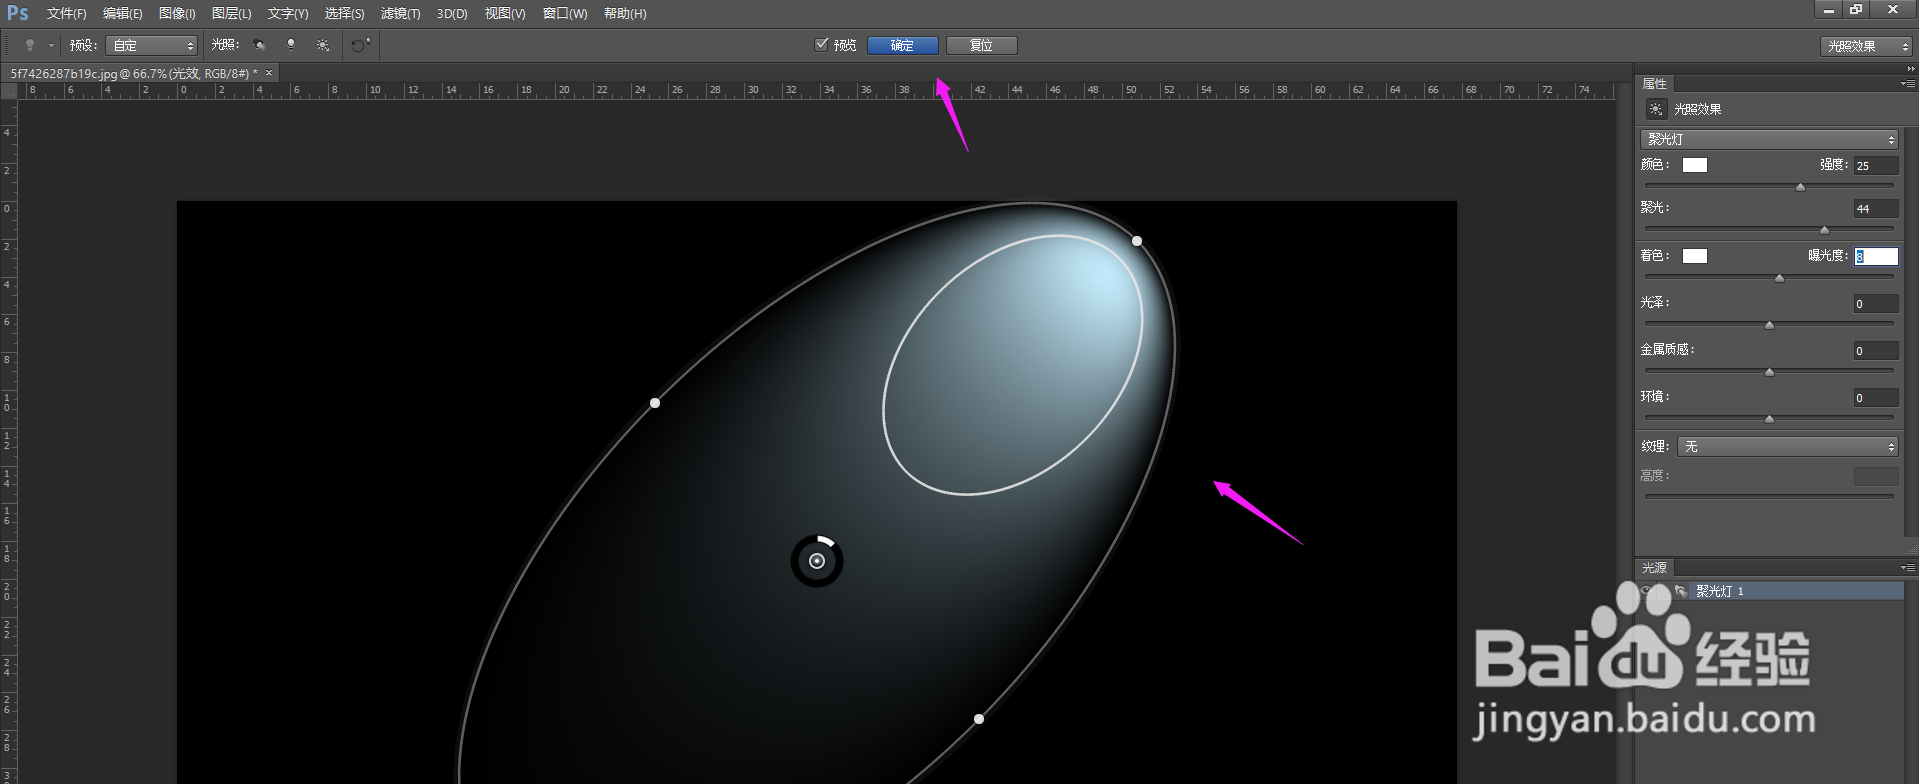Click the 光泽 gloss value field
This screenshot has width=1919, height=784.
(1876, 304)
